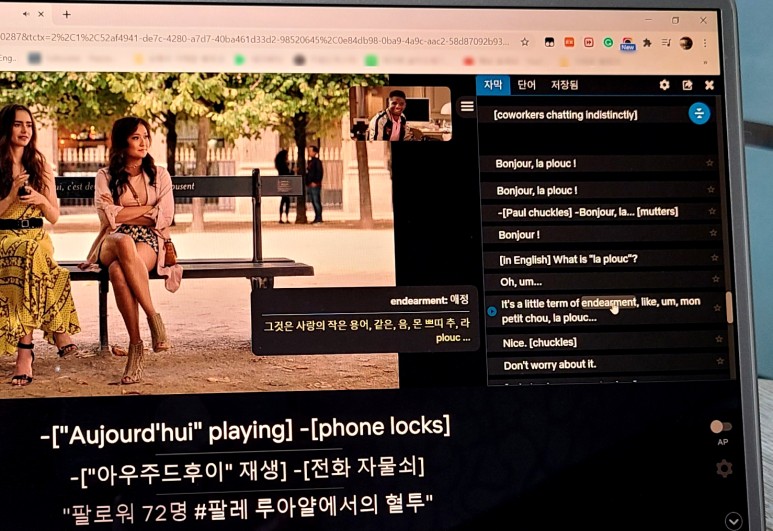
Task: Click the subtitle list scrollbar
Action: click(x=730, y=308)
